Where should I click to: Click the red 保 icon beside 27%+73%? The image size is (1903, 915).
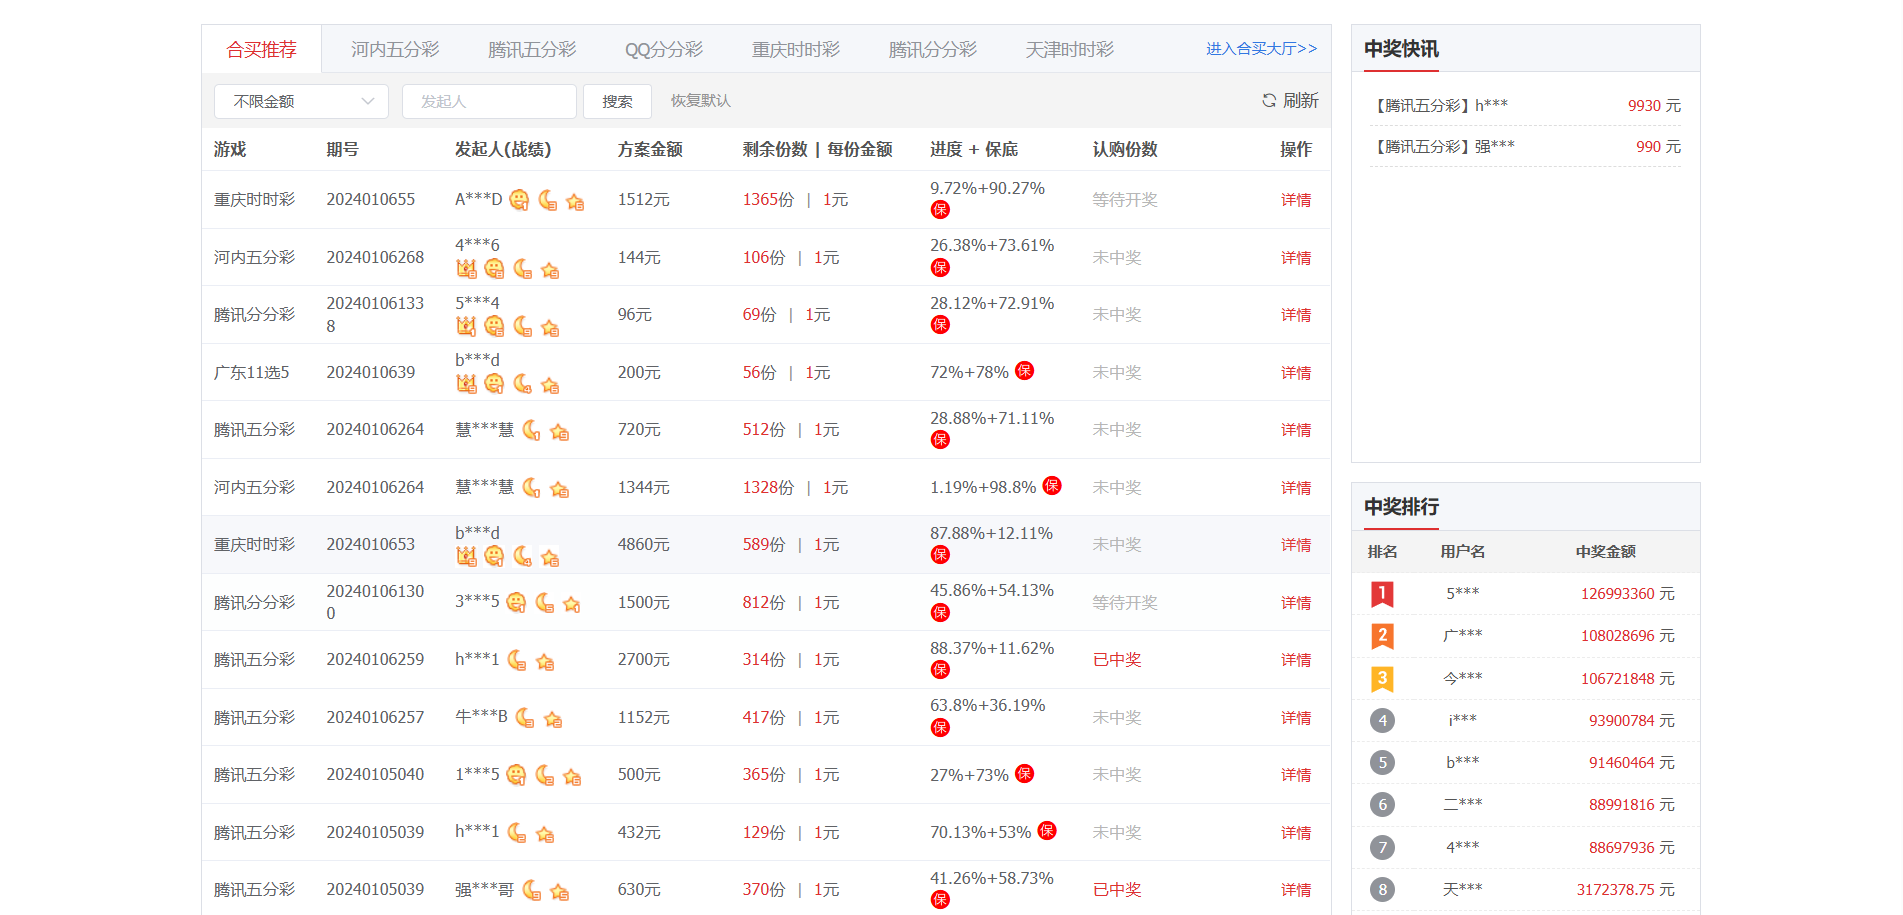coord(1024,774)
